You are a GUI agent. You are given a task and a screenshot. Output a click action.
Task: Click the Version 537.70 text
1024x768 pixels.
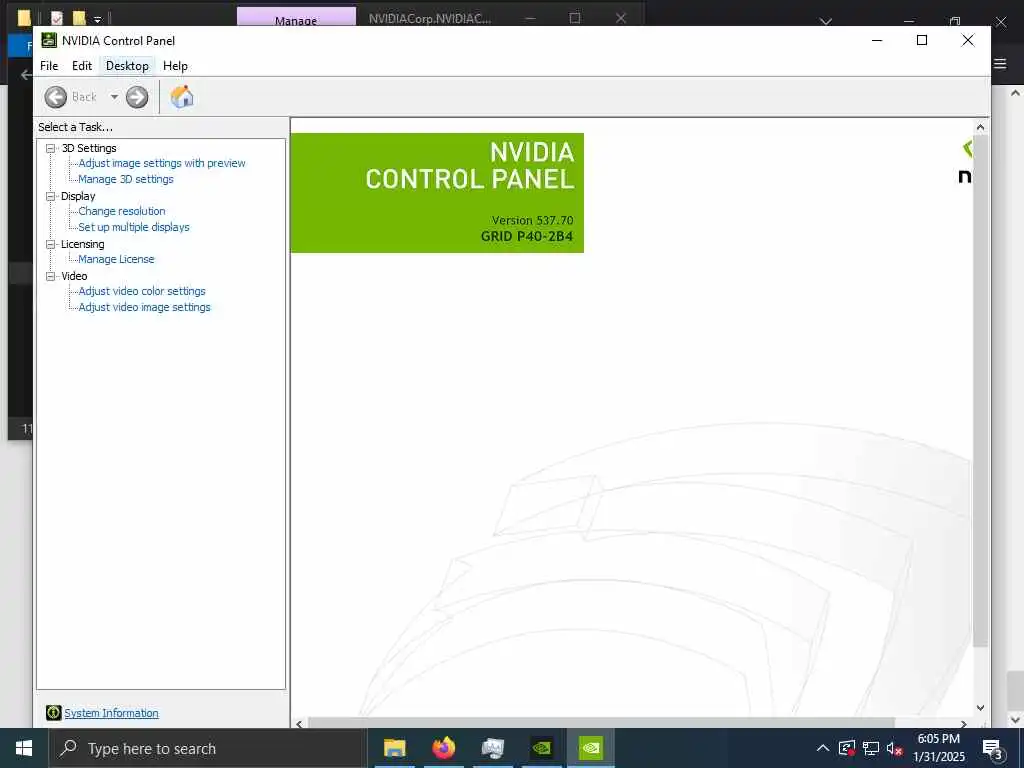(532, 220)
